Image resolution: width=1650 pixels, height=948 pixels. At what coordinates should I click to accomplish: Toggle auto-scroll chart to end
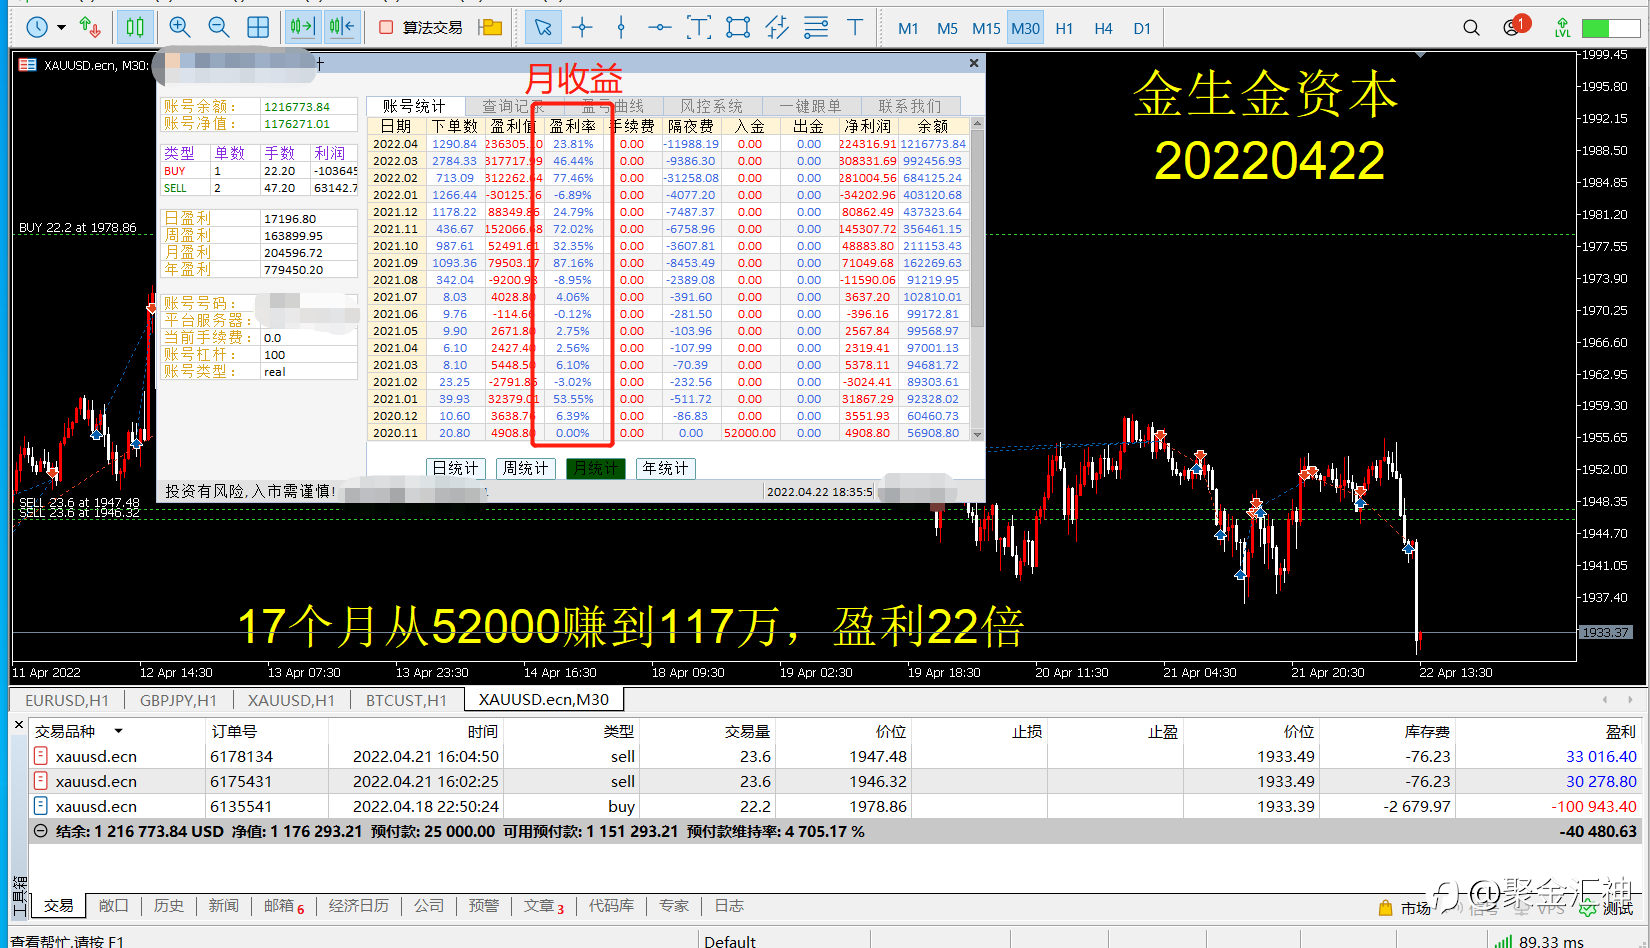(302, 27)
